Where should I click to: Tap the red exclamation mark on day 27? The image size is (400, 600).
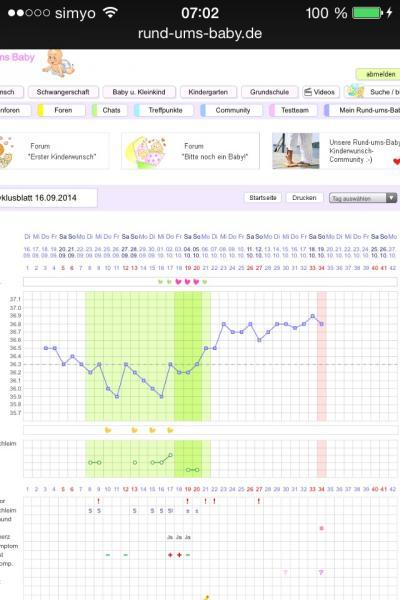pyautogui.click(x=259, y=501)
